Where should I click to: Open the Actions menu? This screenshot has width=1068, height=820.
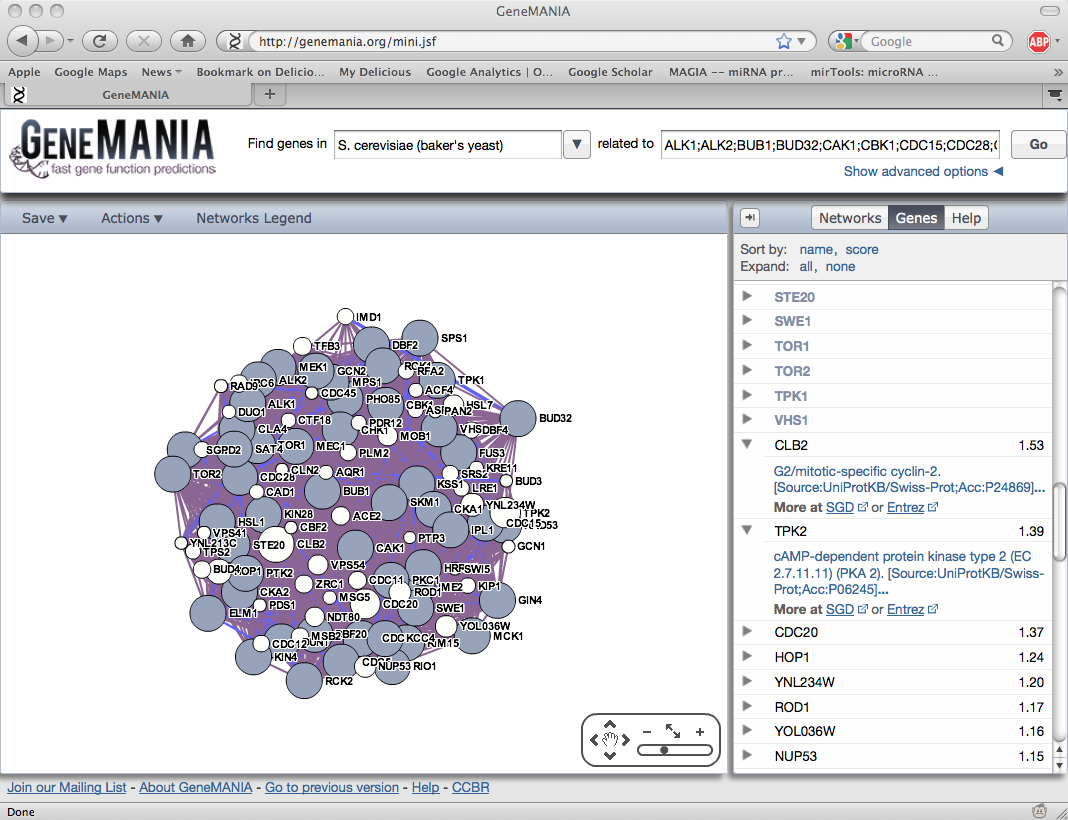[131, 218]
